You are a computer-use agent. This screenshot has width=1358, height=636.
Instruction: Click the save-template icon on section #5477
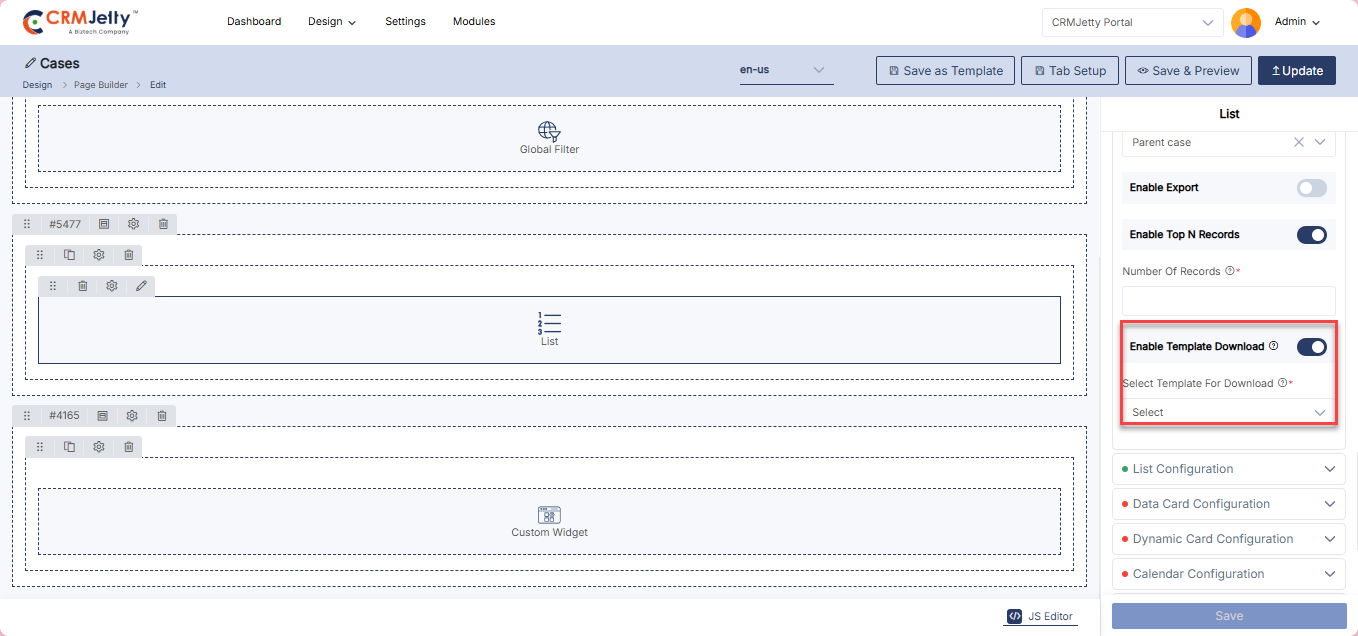pyautogui.click(x=104, y=224)
